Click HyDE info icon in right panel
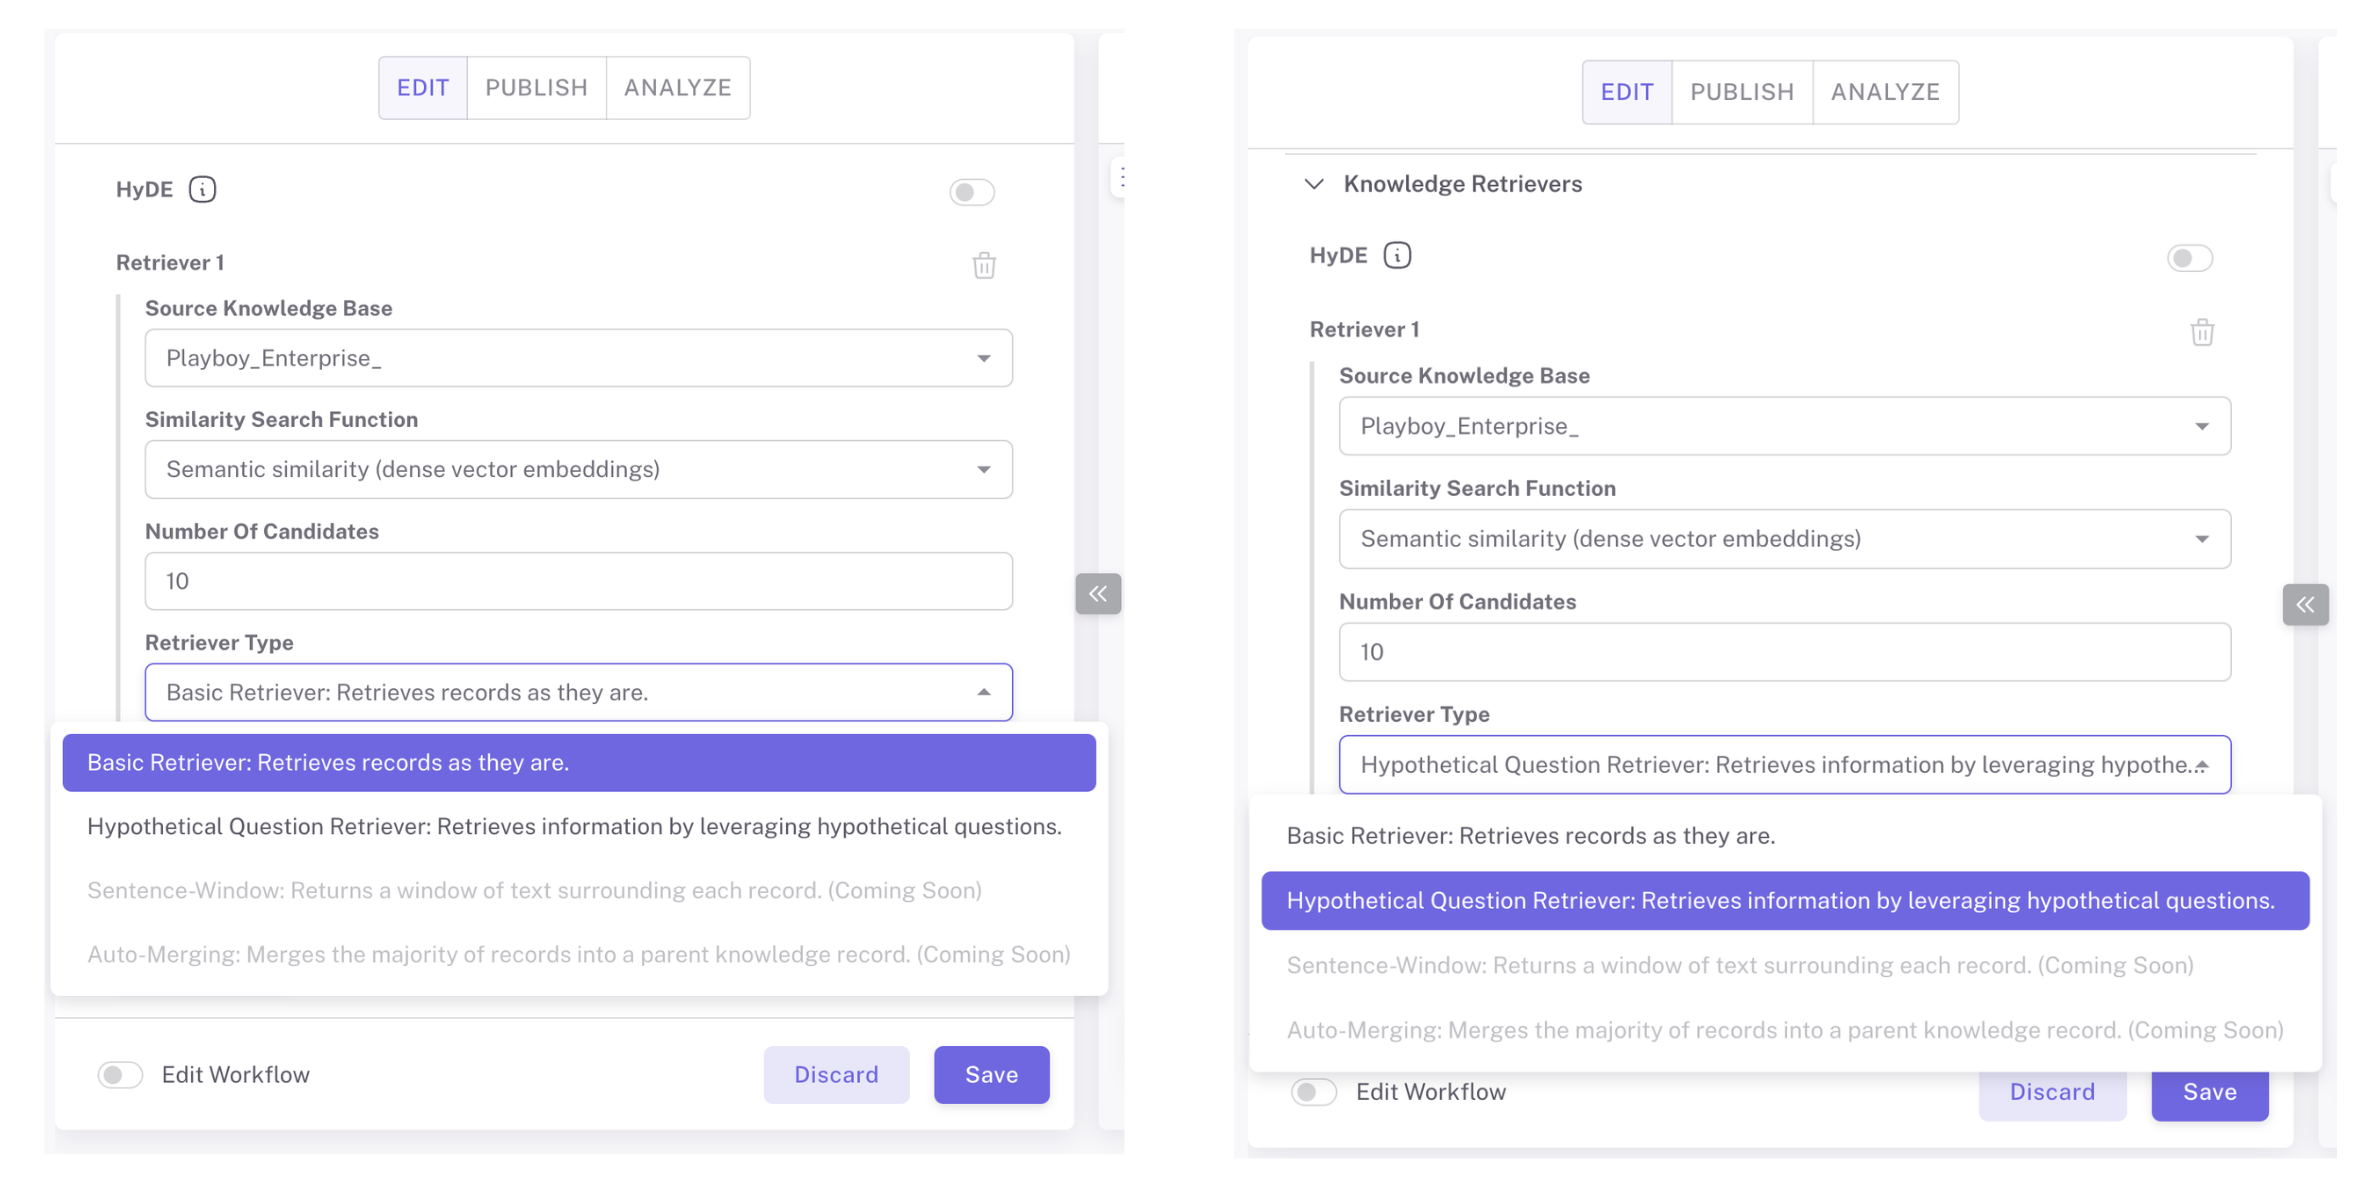 tap(1397, 256)
